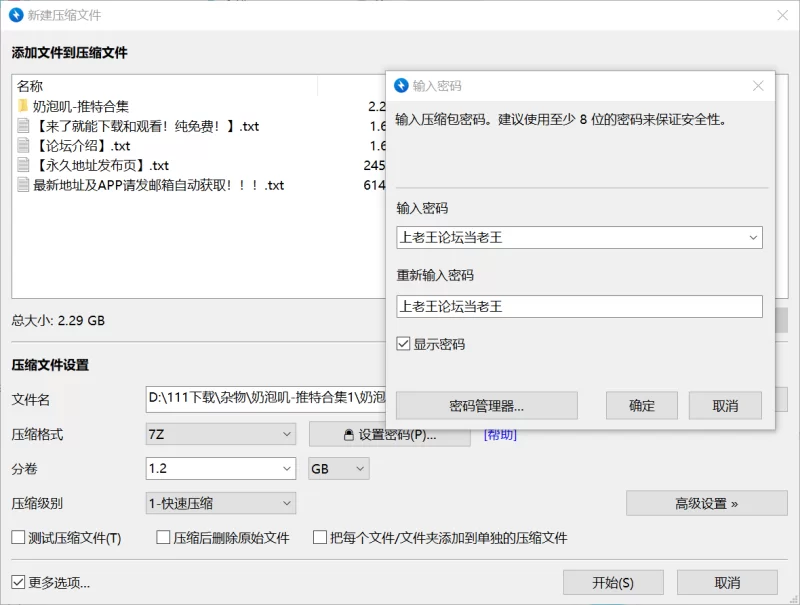Open the password history dropdown arrow
800x605 pixels.
pos(753,238)
